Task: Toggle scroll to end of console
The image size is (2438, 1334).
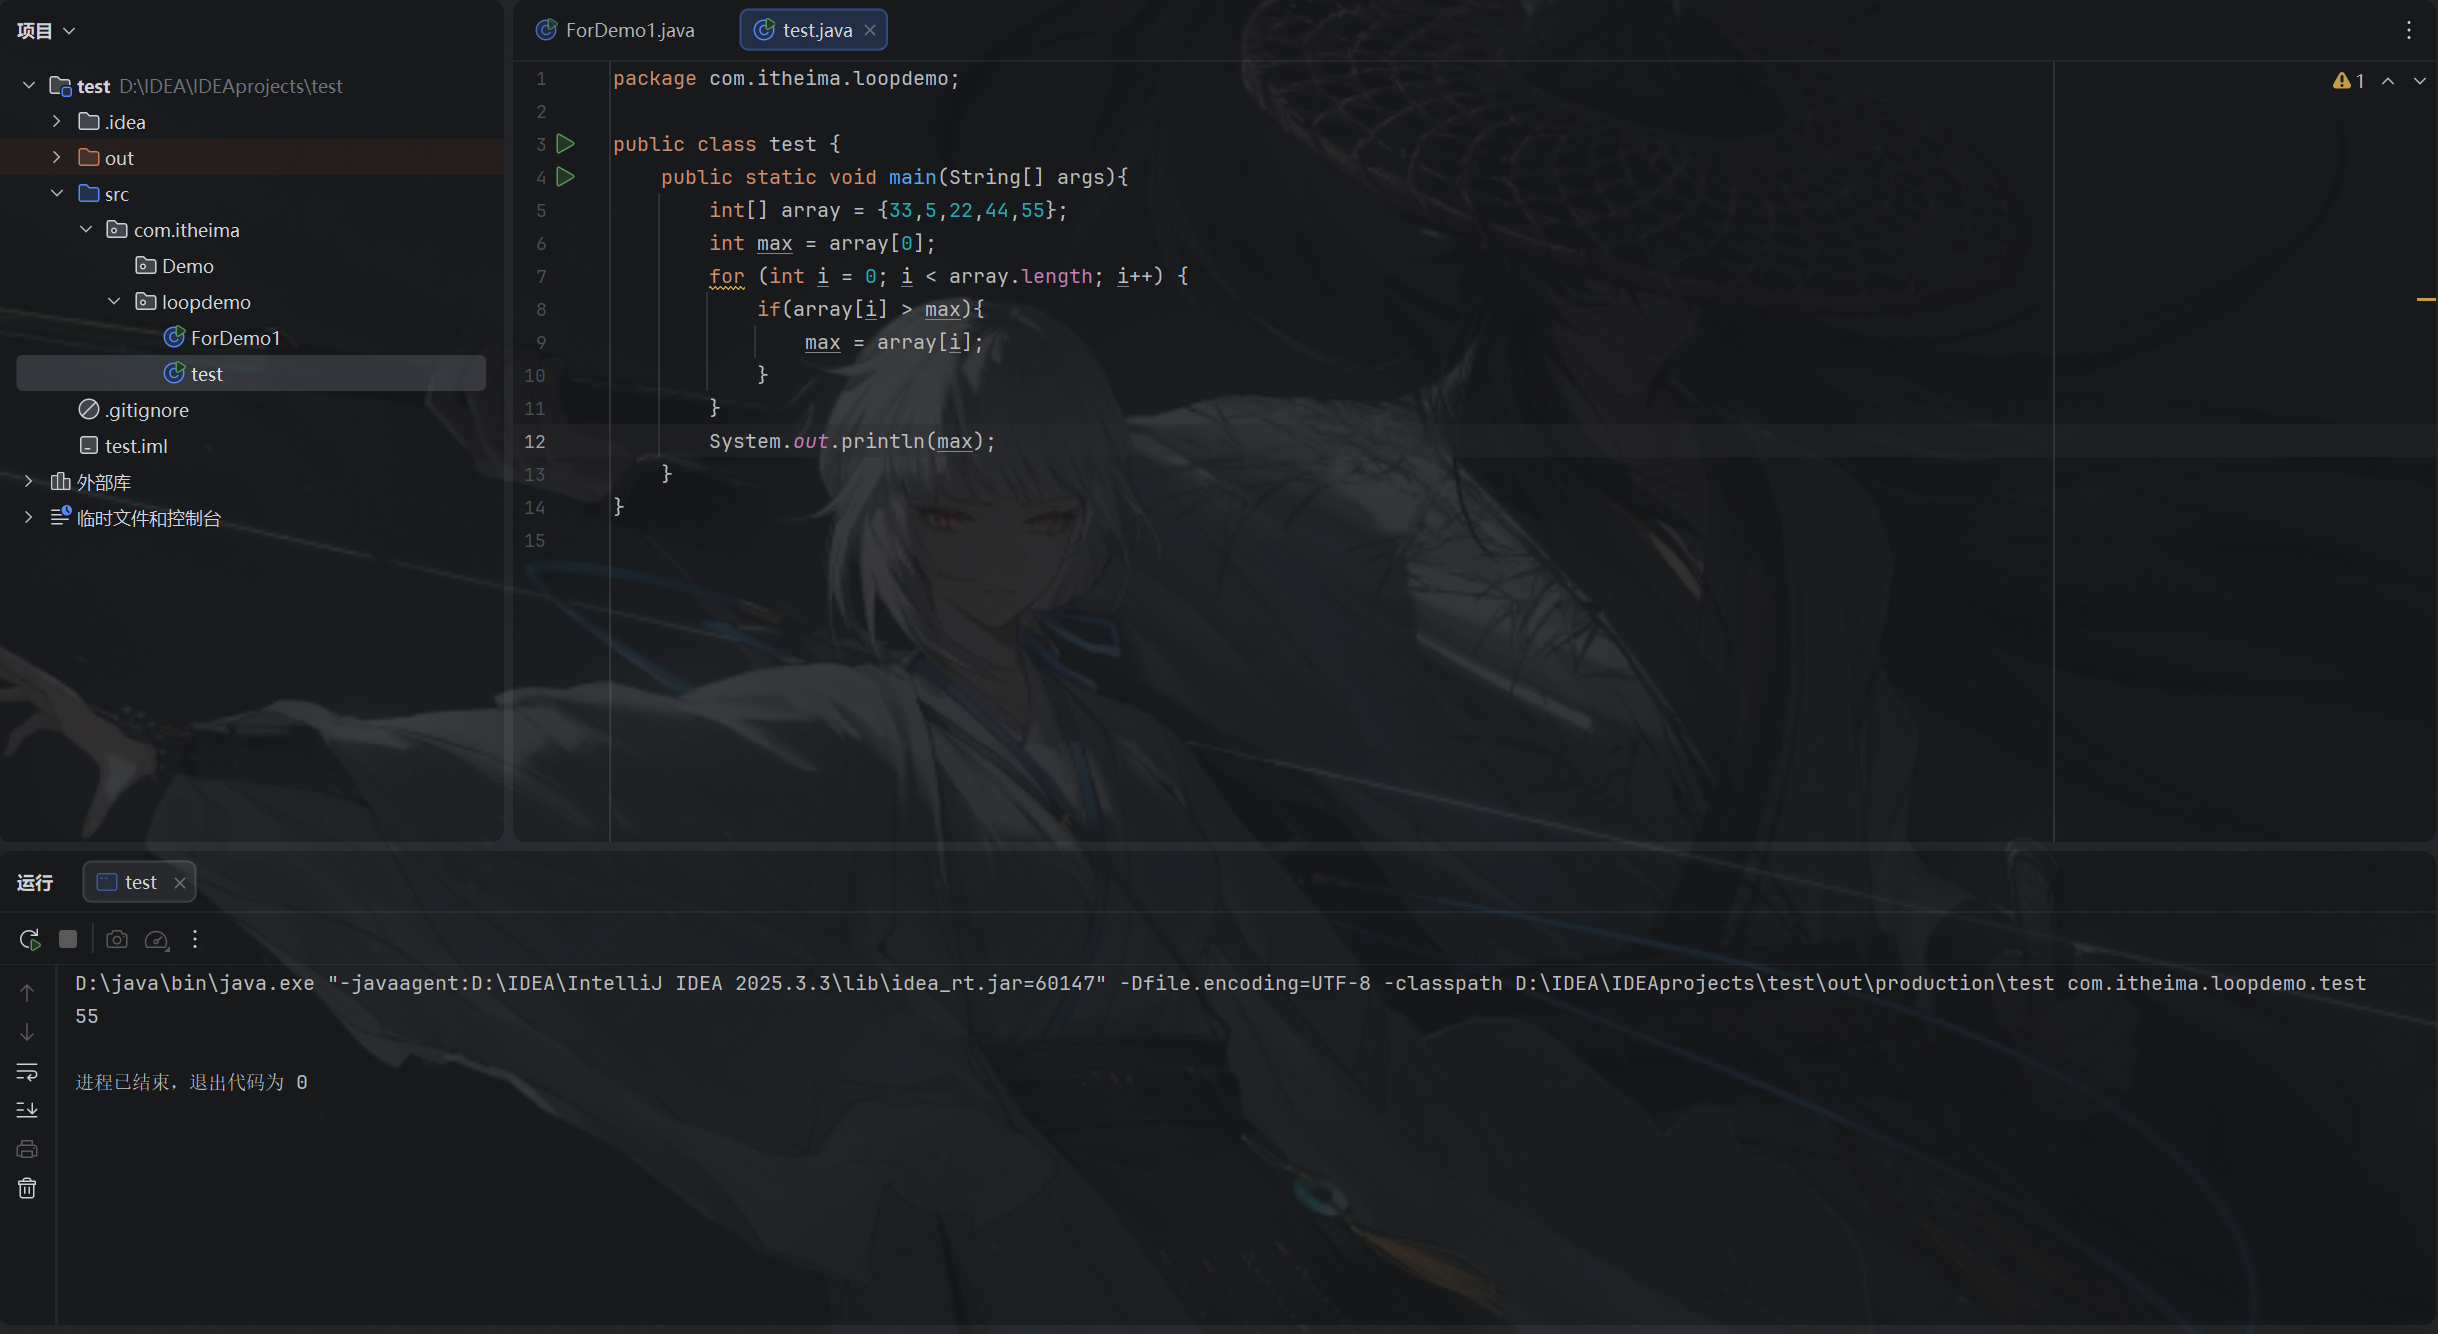Action: 27,1110
